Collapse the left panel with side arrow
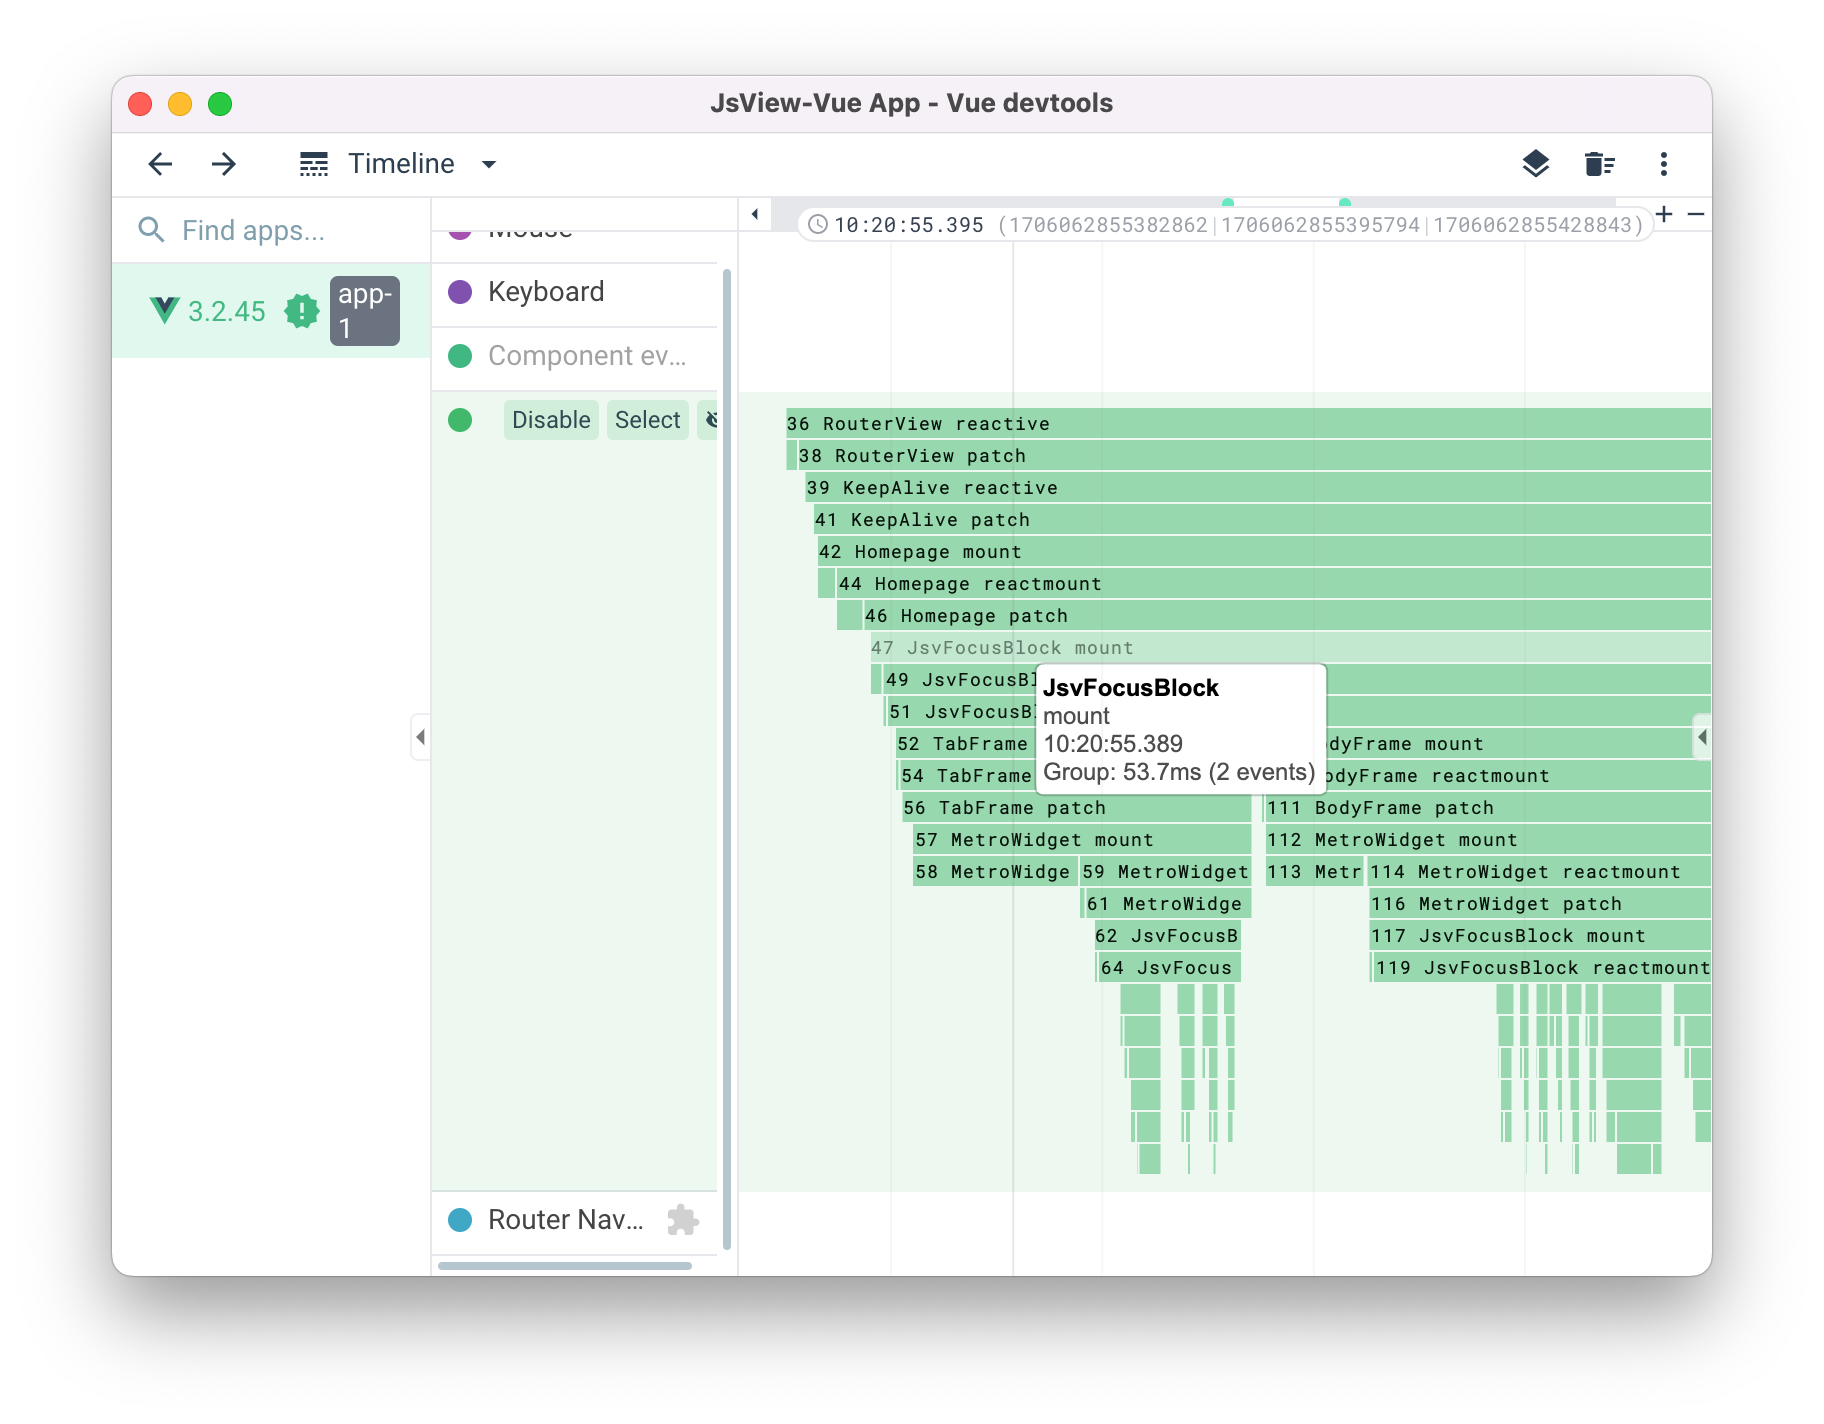This screenshot has height=1424, width=1824. pos(420,737)
